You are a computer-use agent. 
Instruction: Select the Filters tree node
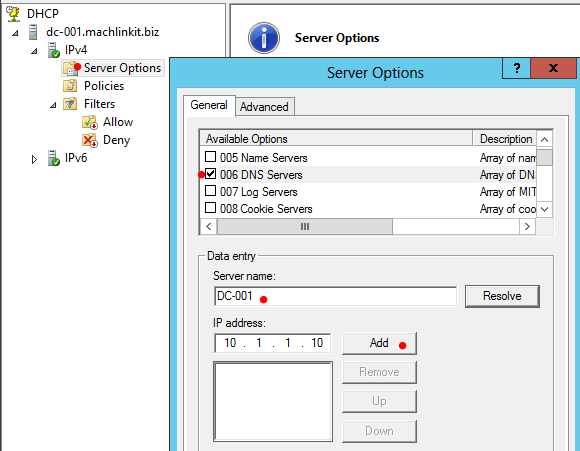pyautogui.click(x=100, y=104)
